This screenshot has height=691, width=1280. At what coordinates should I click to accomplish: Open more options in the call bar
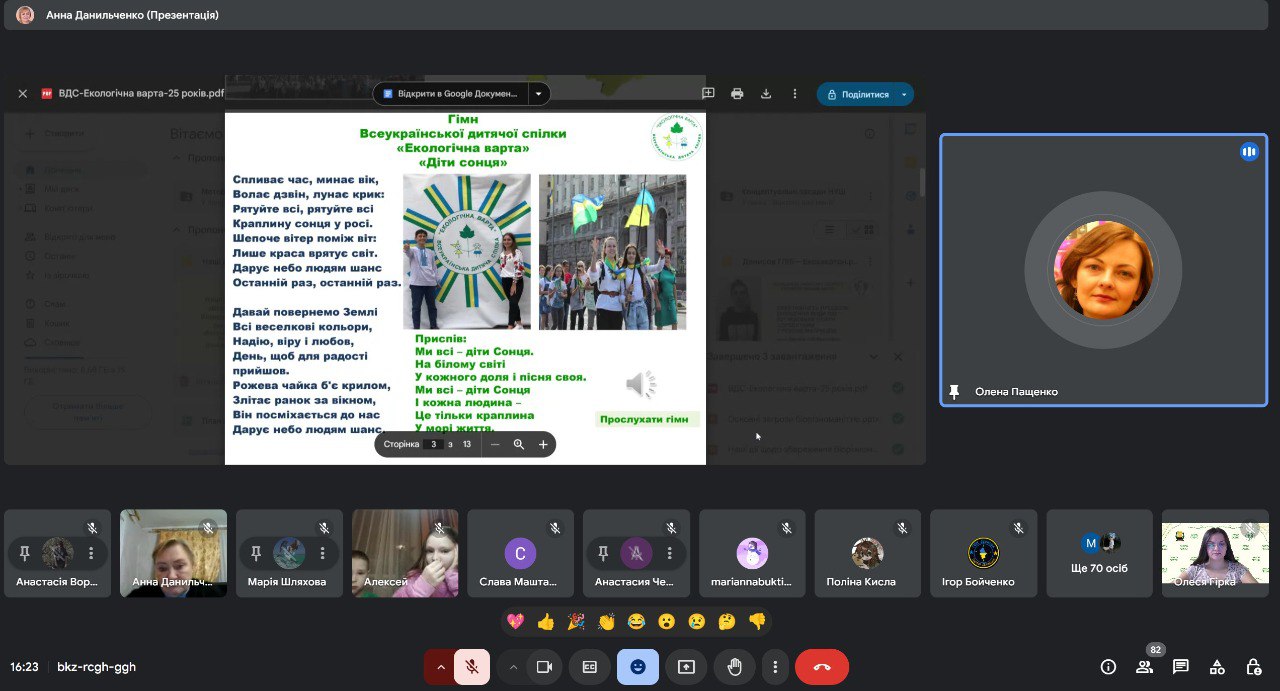pyautogui.click(x=775, y=667)
